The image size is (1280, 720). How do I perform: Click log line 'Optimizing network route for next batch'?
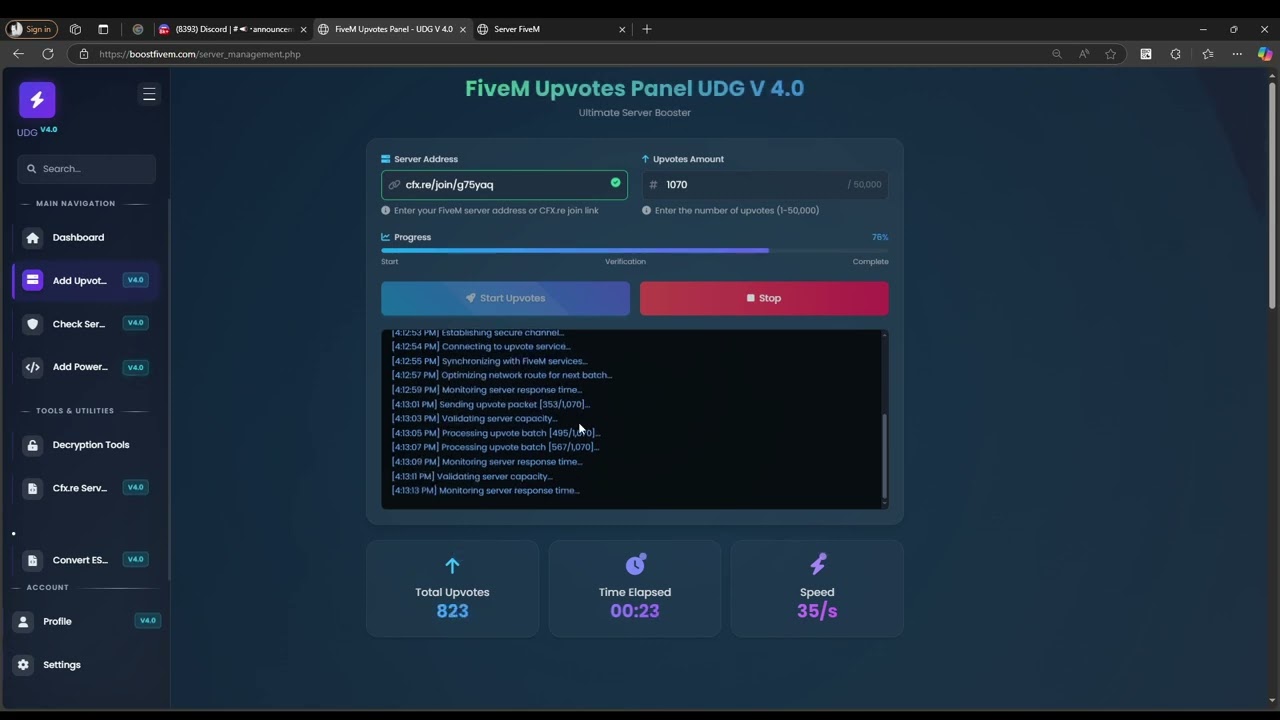[x=502, y=375]
